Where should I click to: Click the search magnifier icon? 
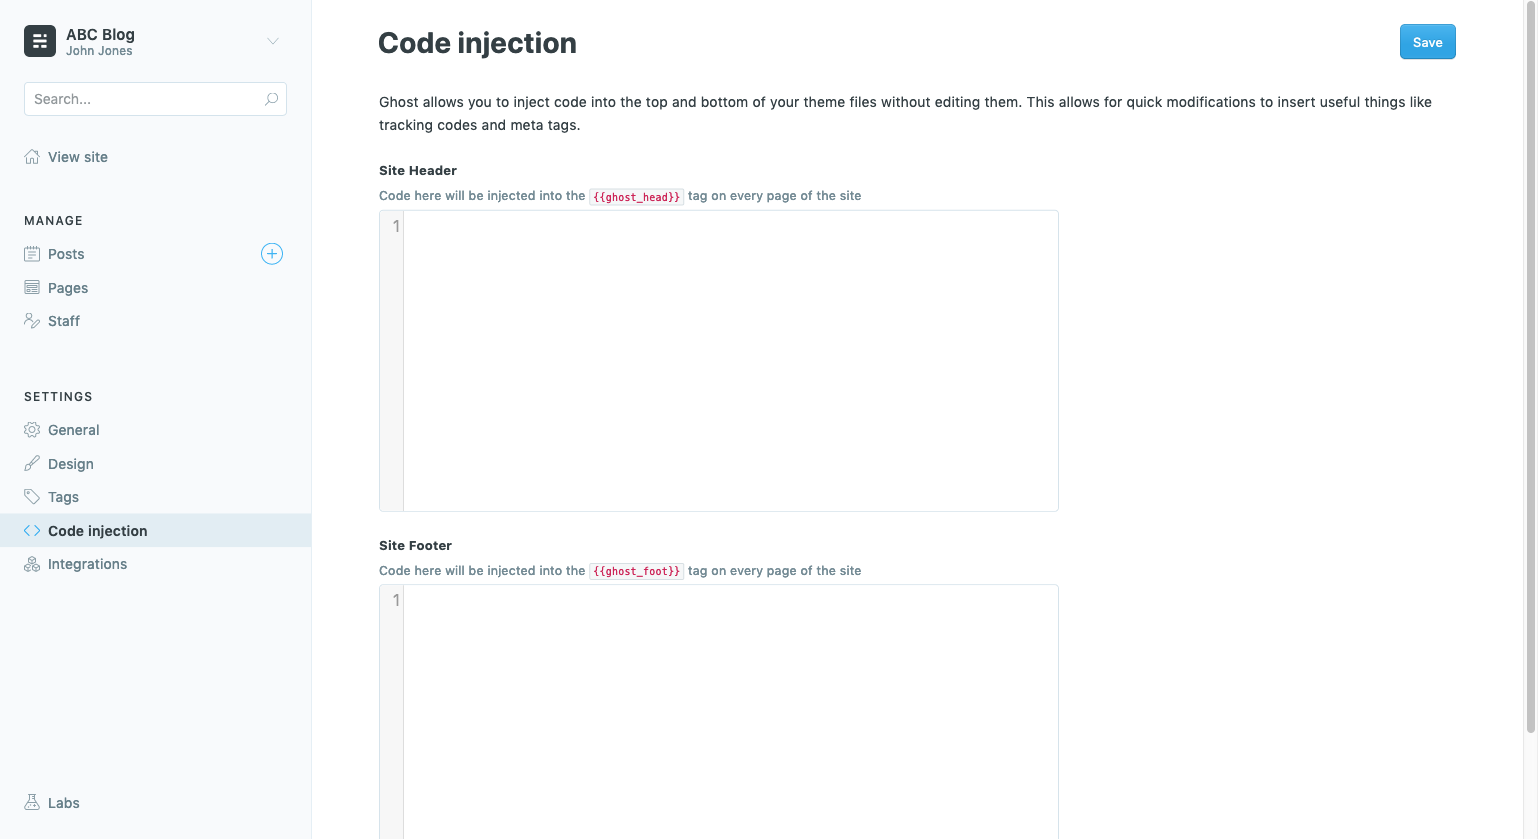pos(271,99)
